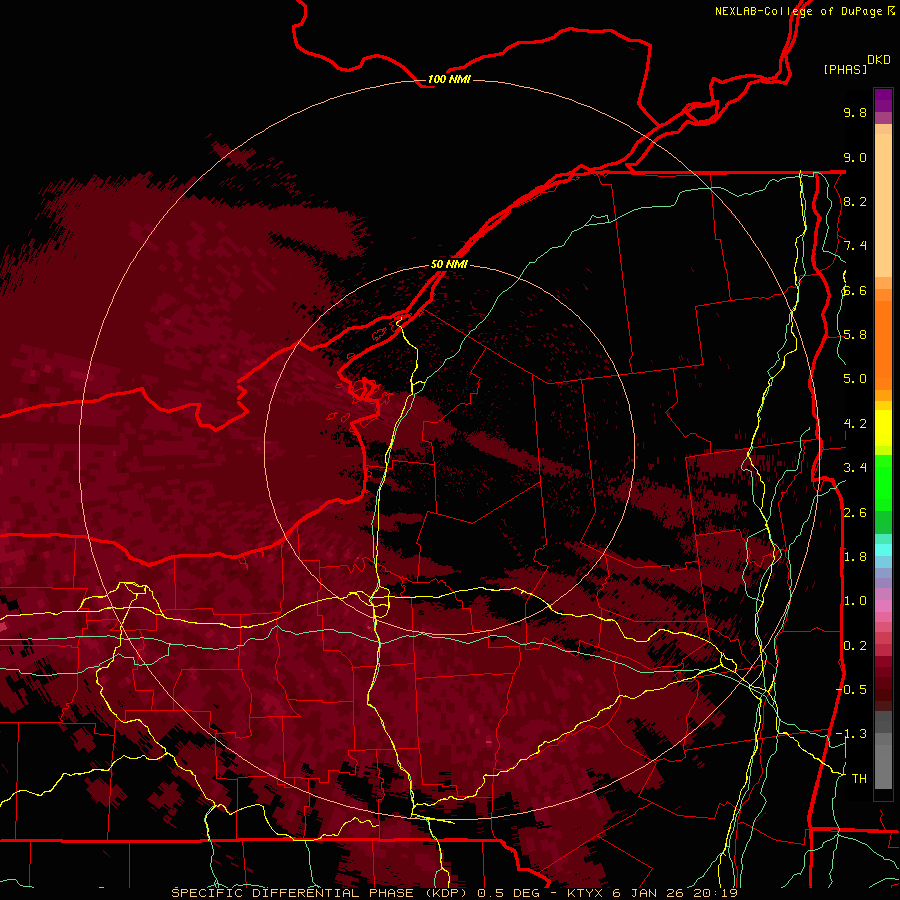The image size is (900, 900).
Task: Click the 20:19 timestamp in the caption
Action: click(715, 893)
